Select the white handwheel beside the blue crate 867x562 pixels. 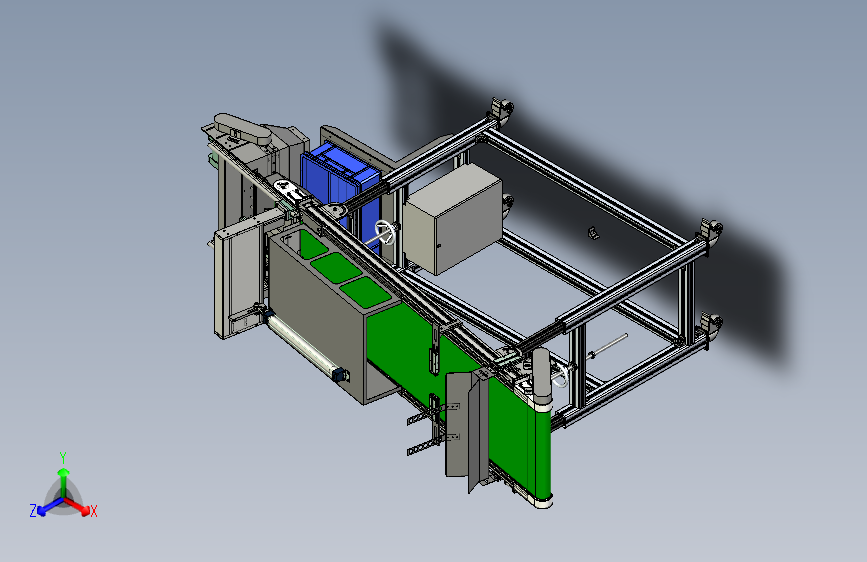coord(386,233)
